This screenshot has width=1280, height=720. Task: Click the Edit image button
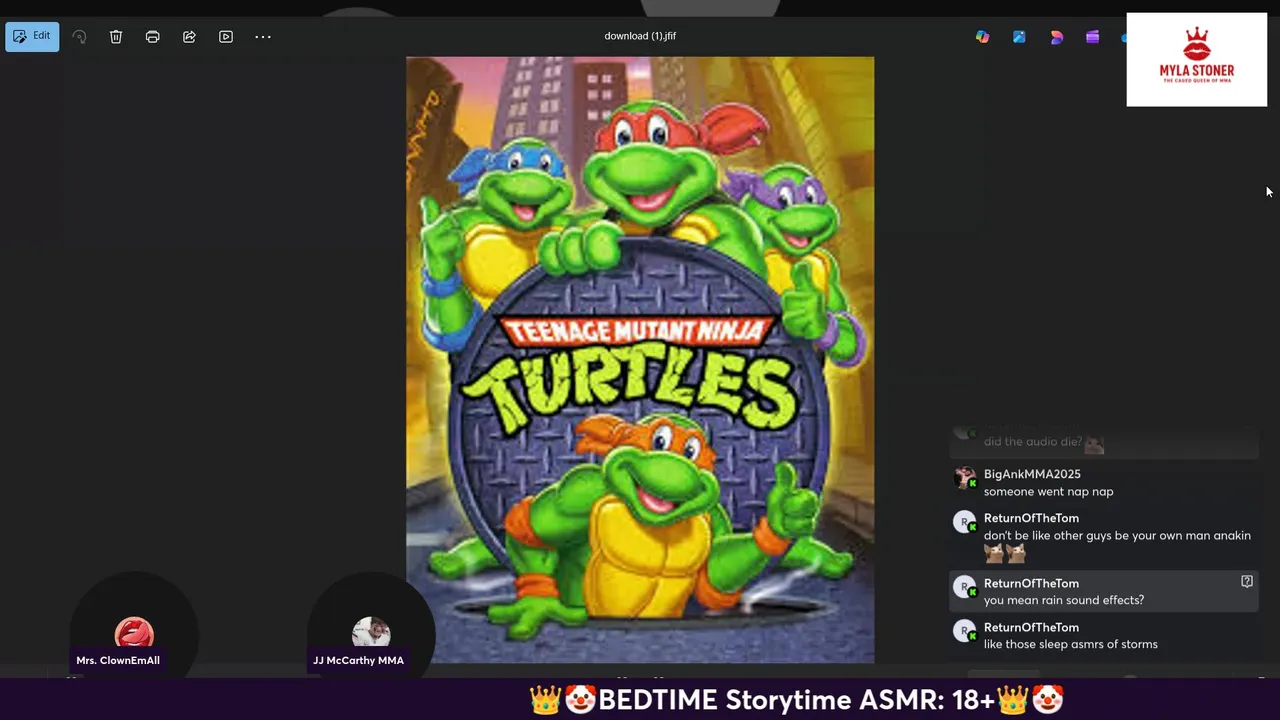[32, 36]
